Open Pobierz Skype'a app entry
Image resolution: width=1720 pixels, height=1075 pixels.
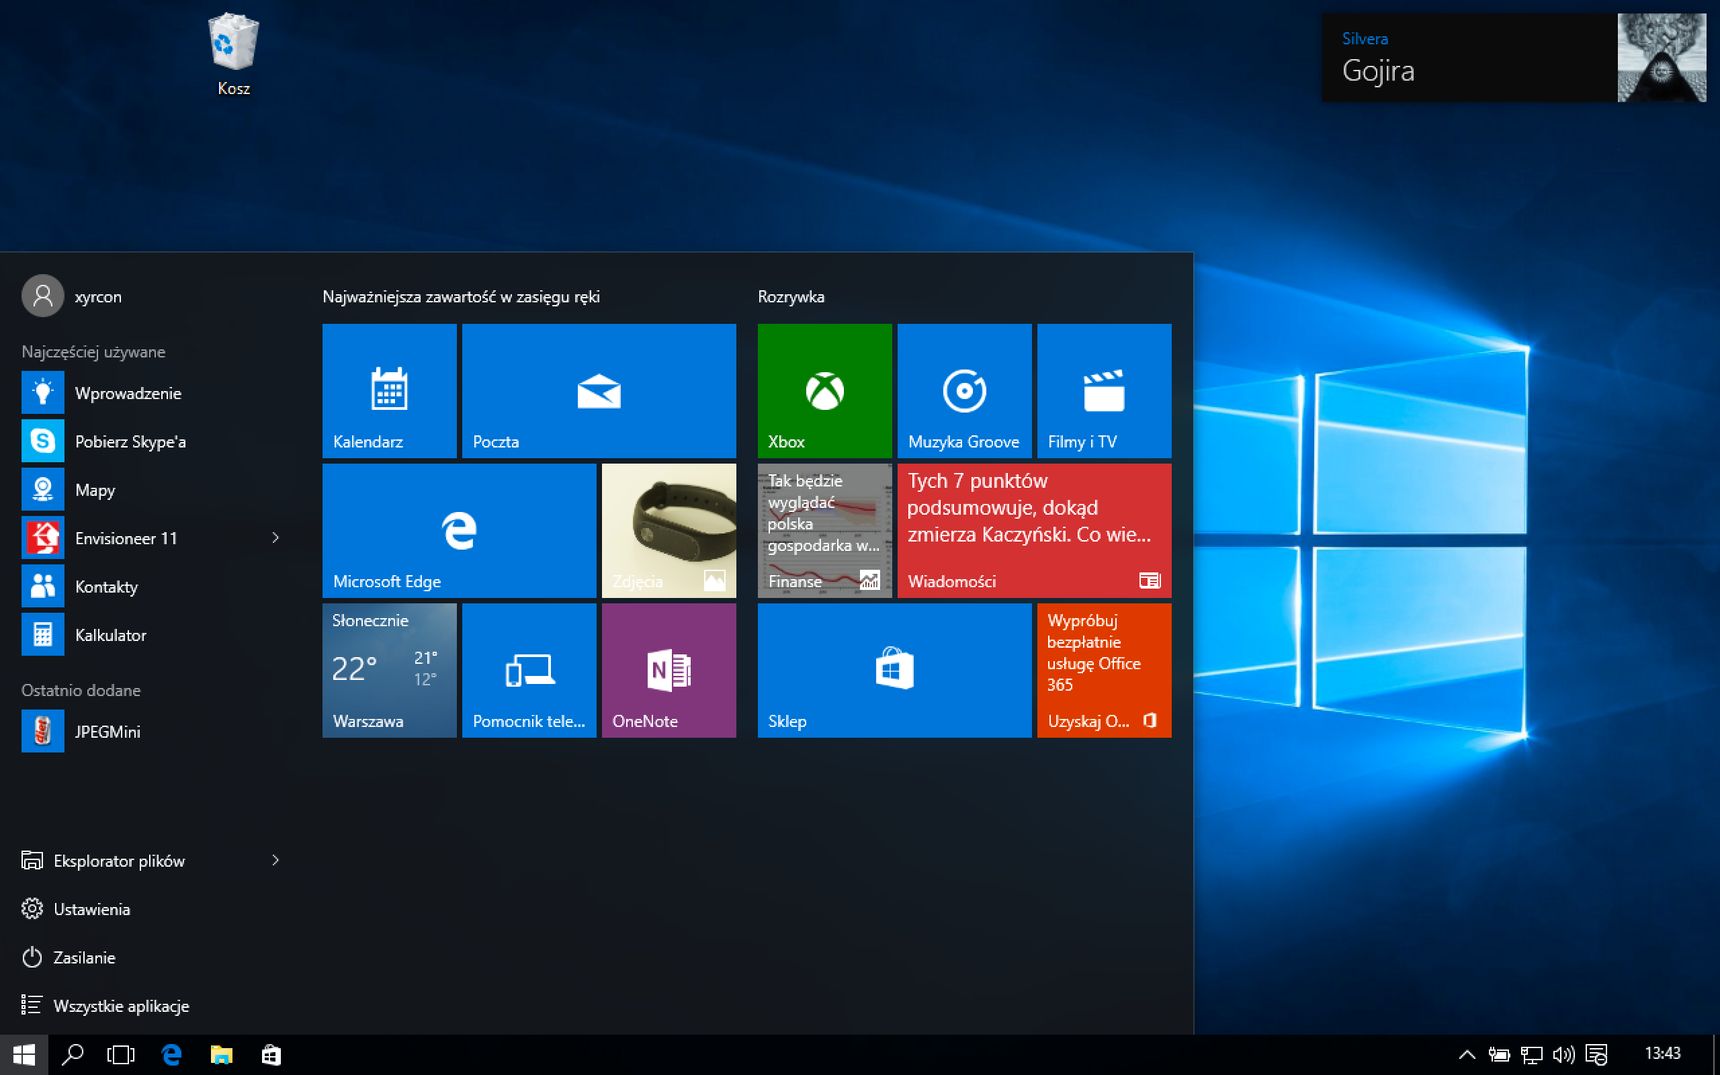(x=150, y=441)
